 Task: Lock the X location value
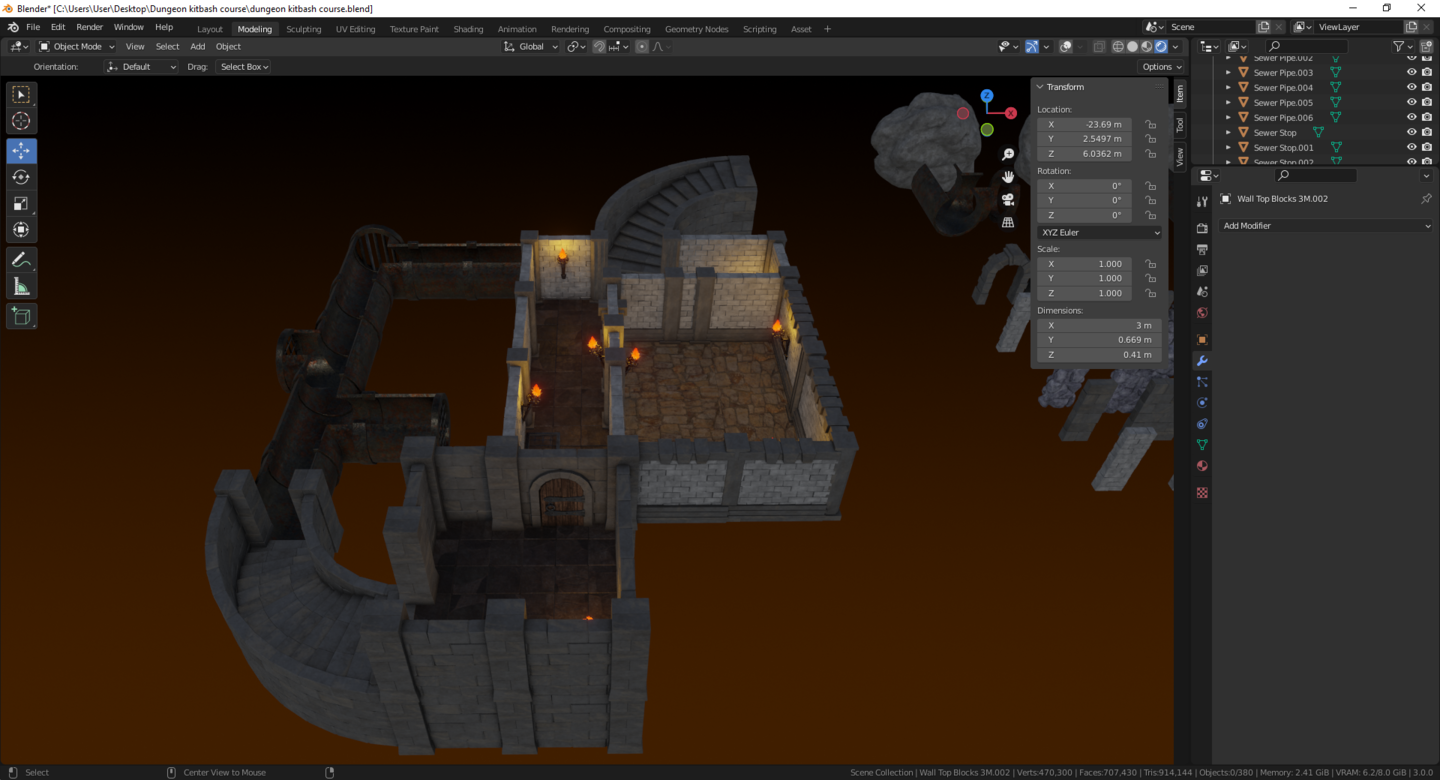pos(1151,124)
